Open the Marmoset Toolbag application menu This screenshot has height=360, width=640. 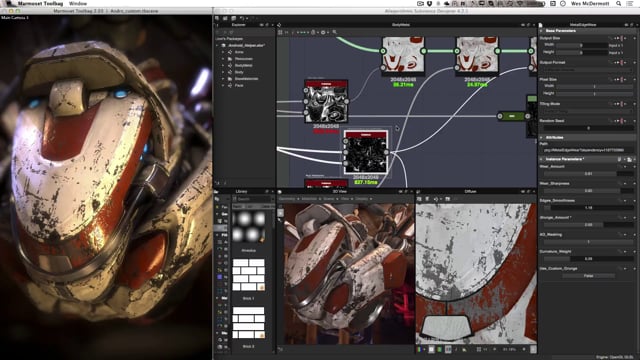(40, 3)
